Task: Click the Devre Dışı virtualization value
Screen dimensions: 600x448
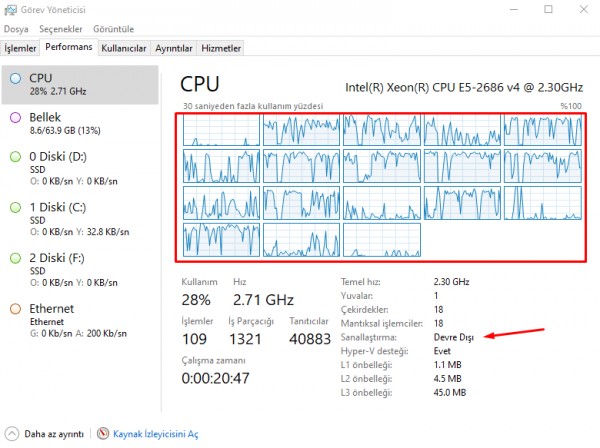Action: [x=453, y=337]
